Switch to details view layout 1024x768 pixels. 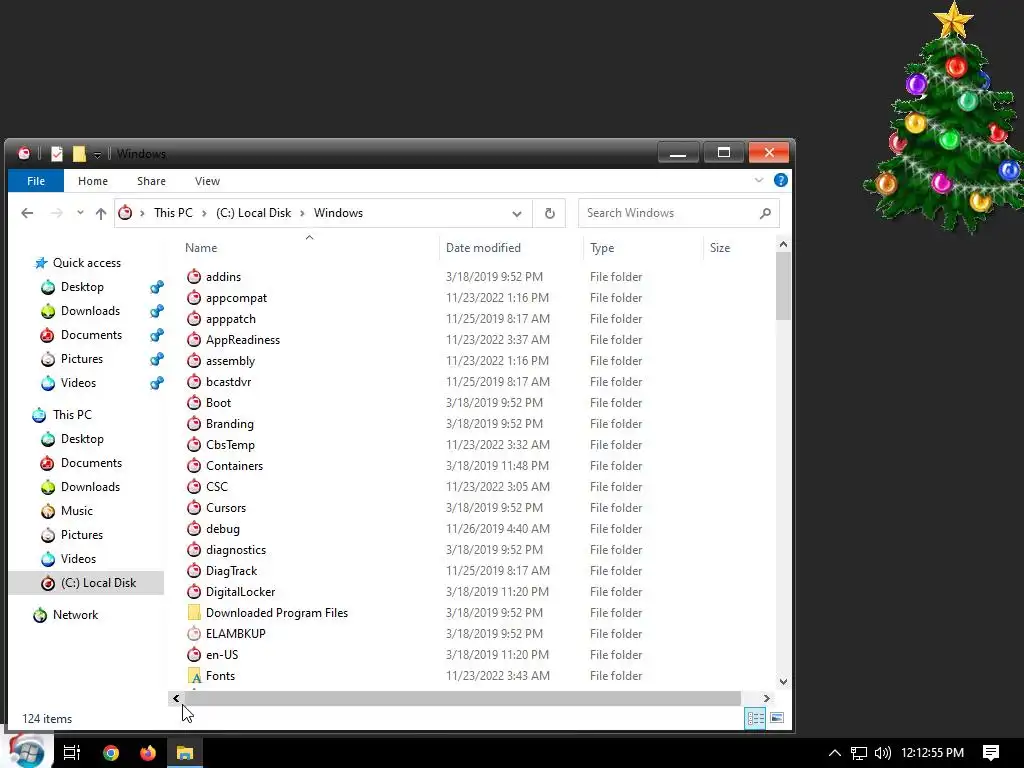[755, 718]
